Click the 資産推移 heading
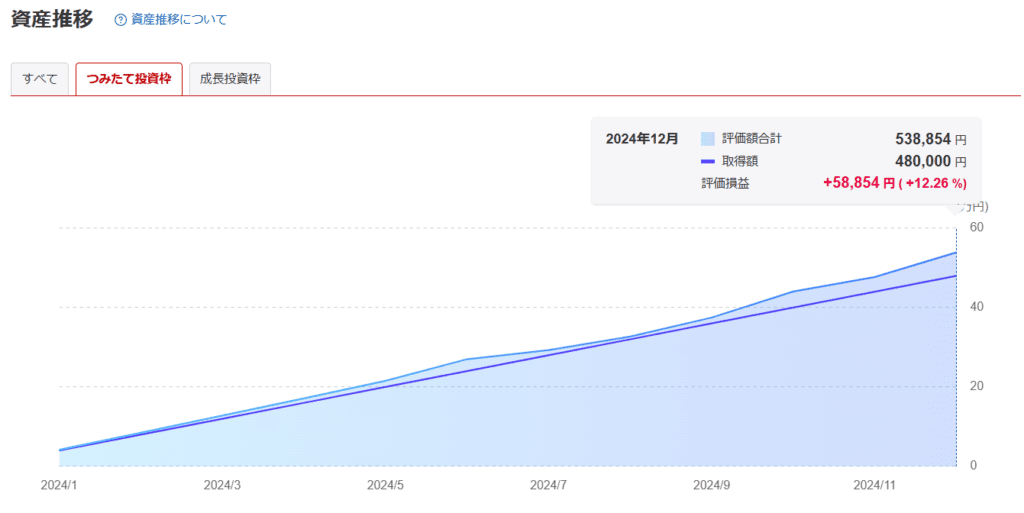The image size is (1024, 513). pos(52,19)
